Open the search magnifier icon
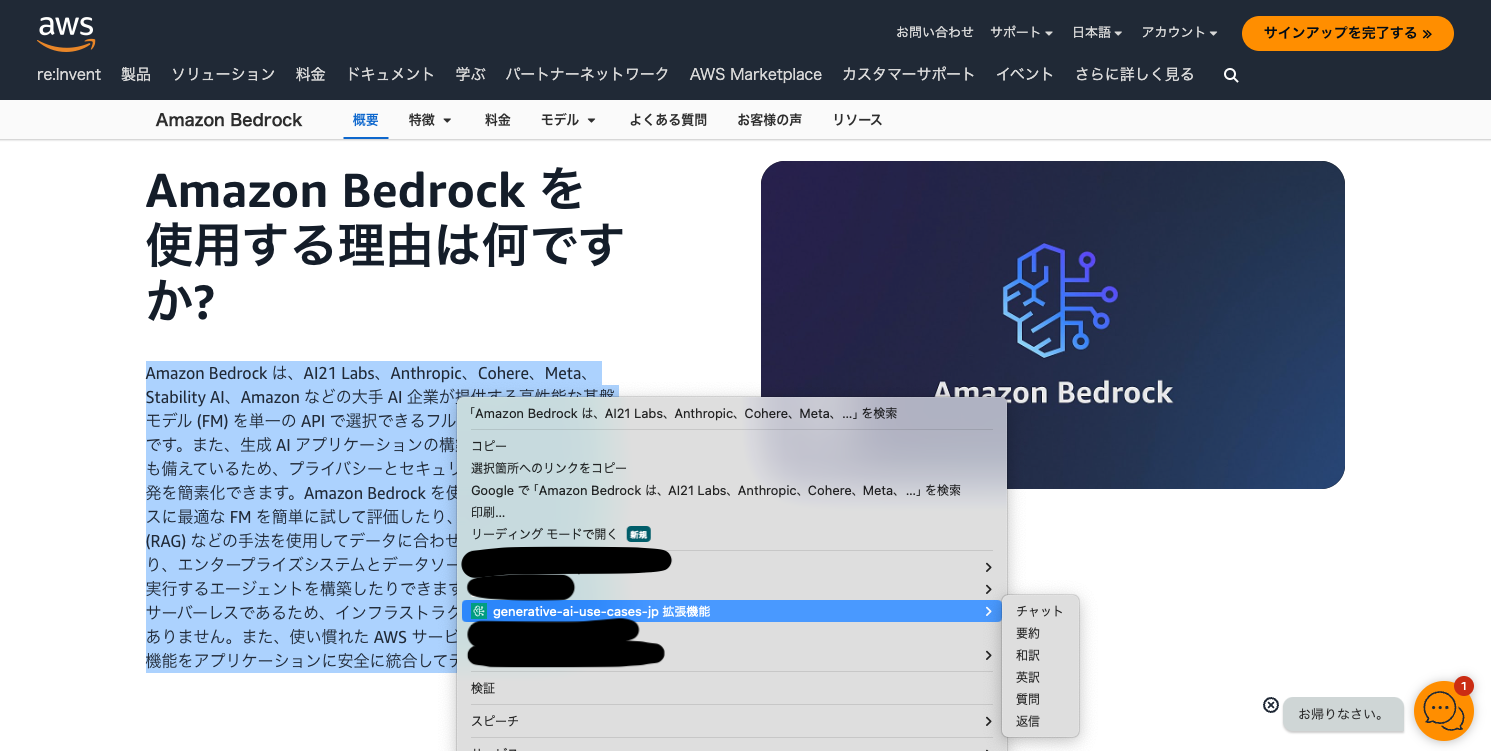Viewport: 1491px width, 751px height. click(1231, 75)
